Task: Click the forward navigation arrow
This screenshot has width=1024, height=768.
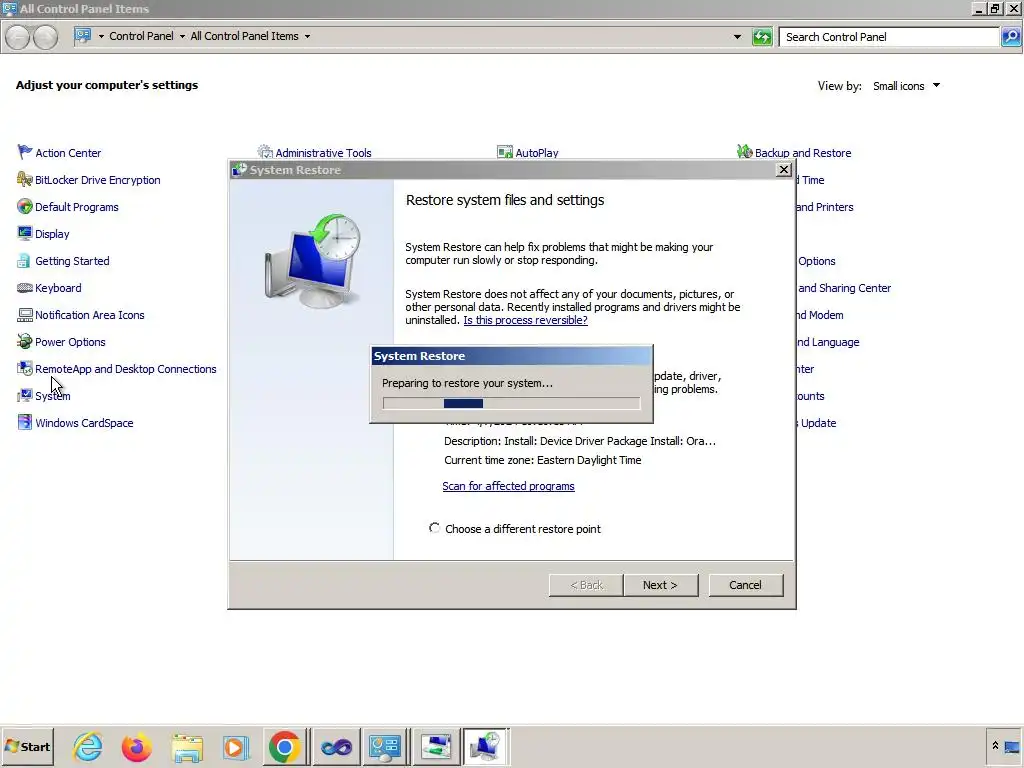Action: (45, 37)
